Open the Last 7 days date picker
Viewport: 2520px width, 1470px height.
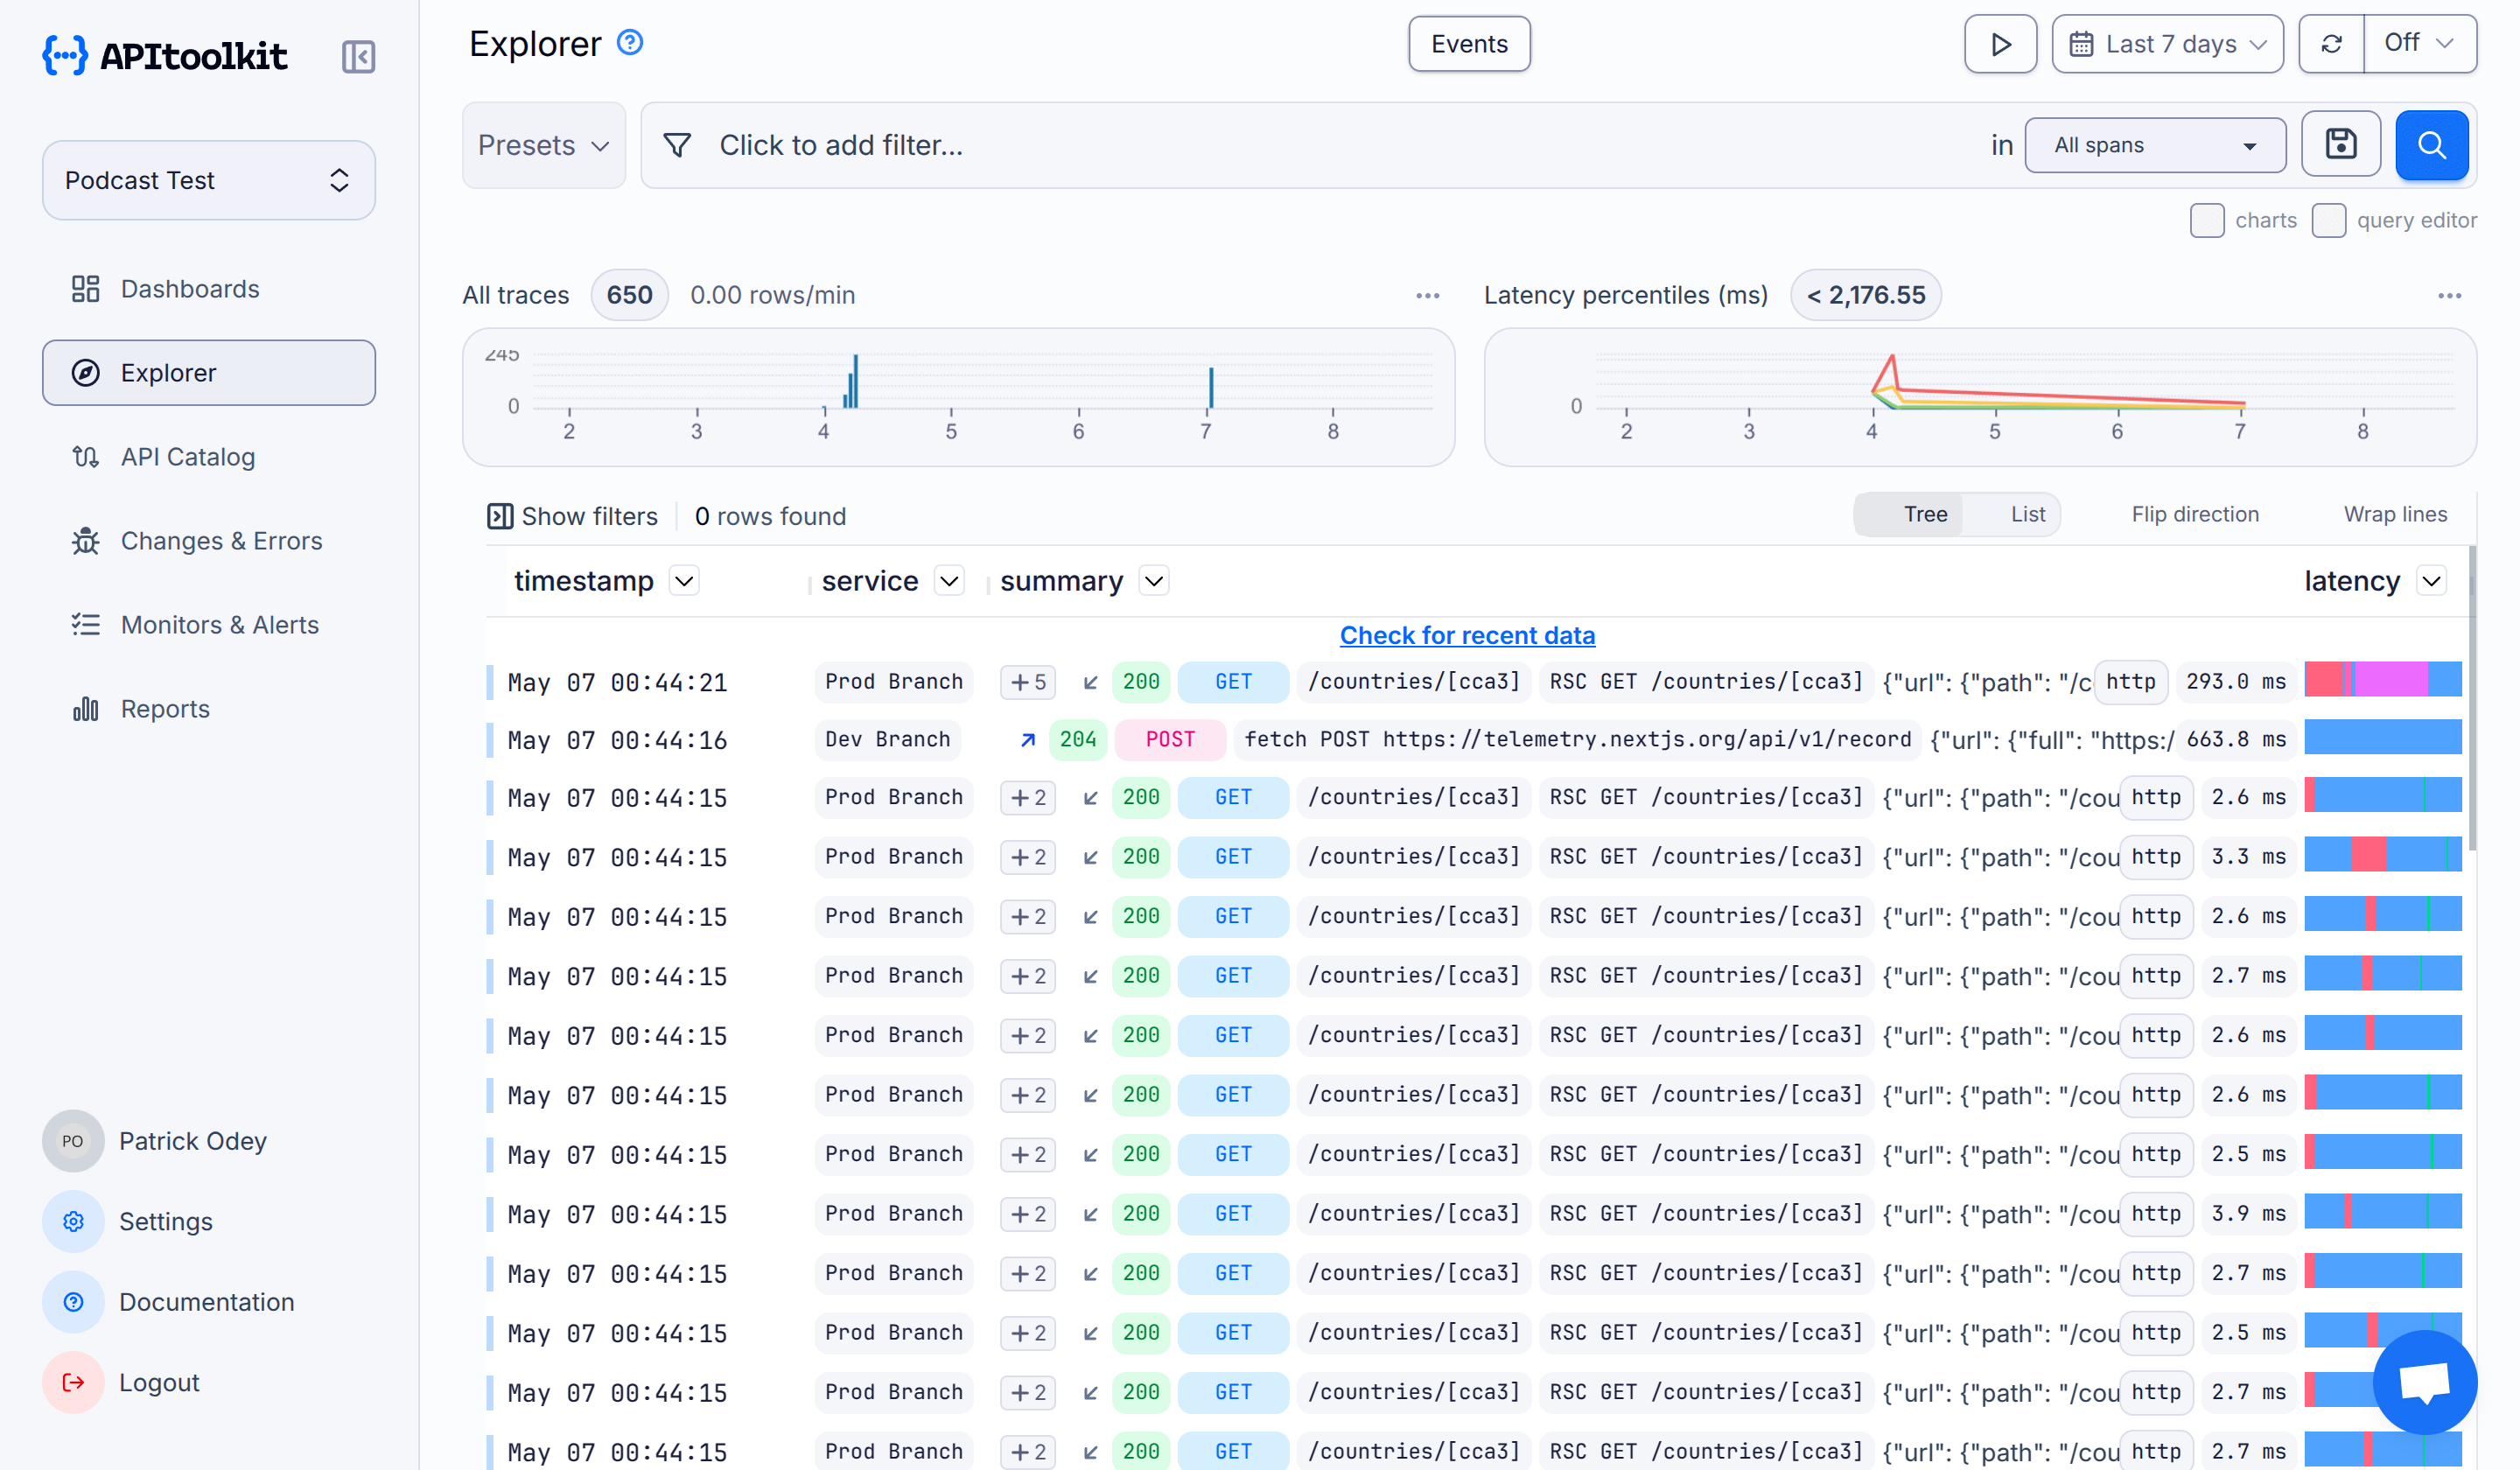point(2167,43)
